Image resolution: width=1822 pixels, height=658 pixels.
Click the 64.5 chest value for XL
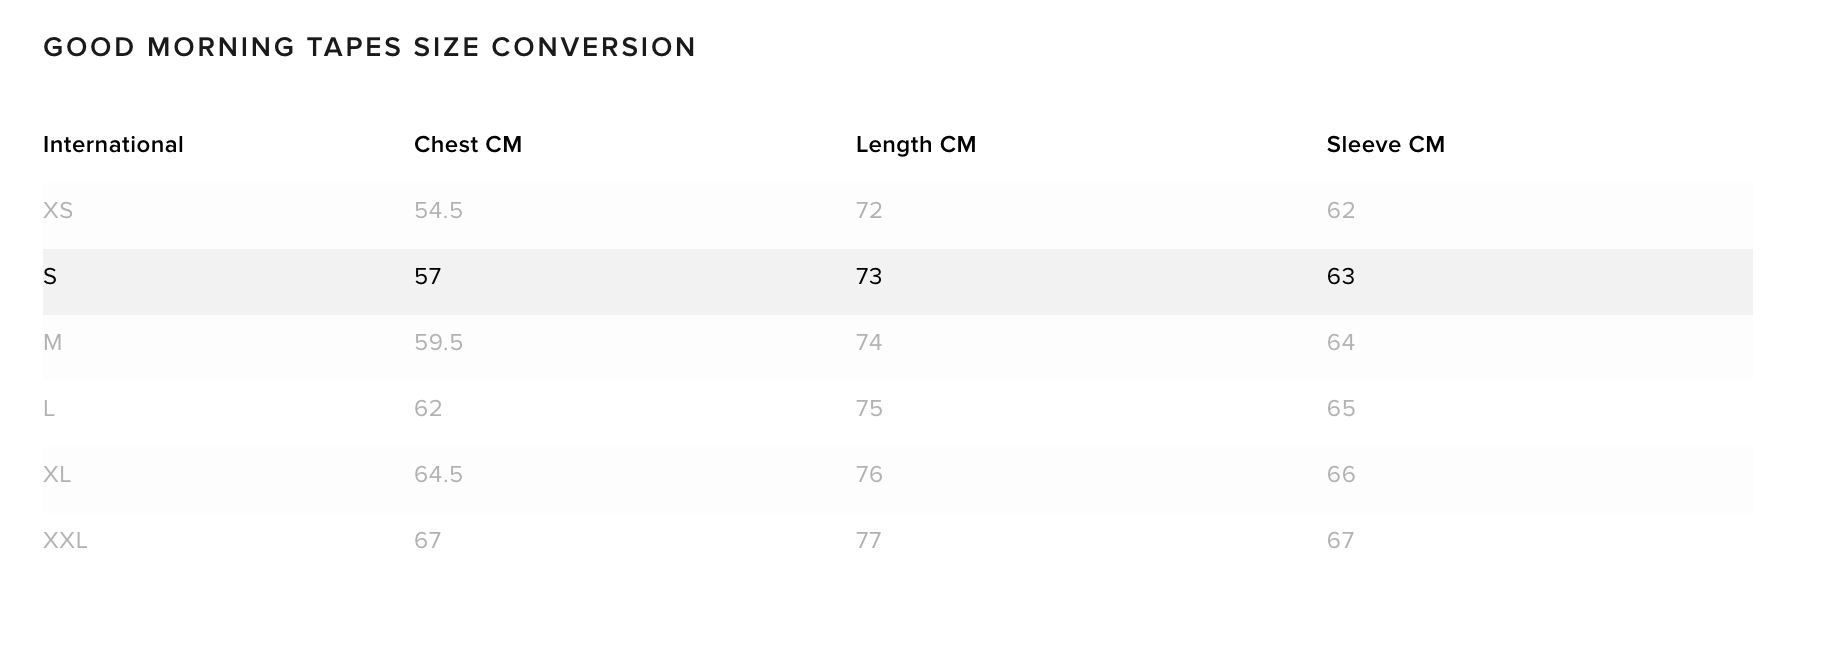[x=438, y=475]
